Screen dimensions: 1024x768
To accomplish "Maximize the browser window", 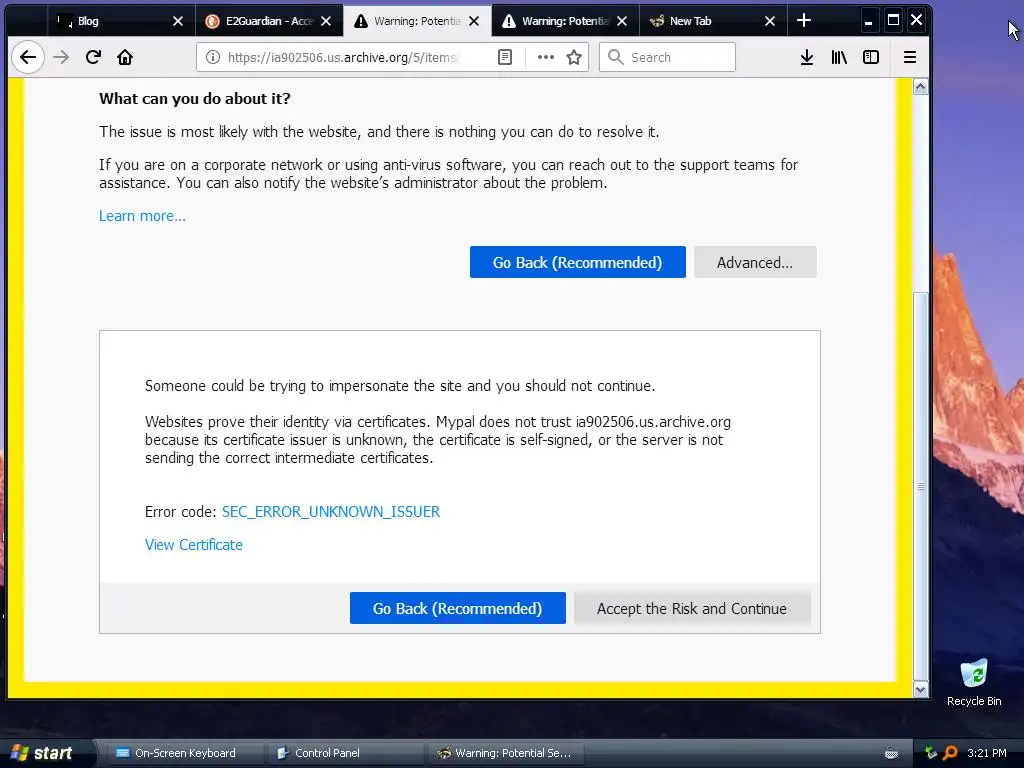I will click(x=893, y=21).
